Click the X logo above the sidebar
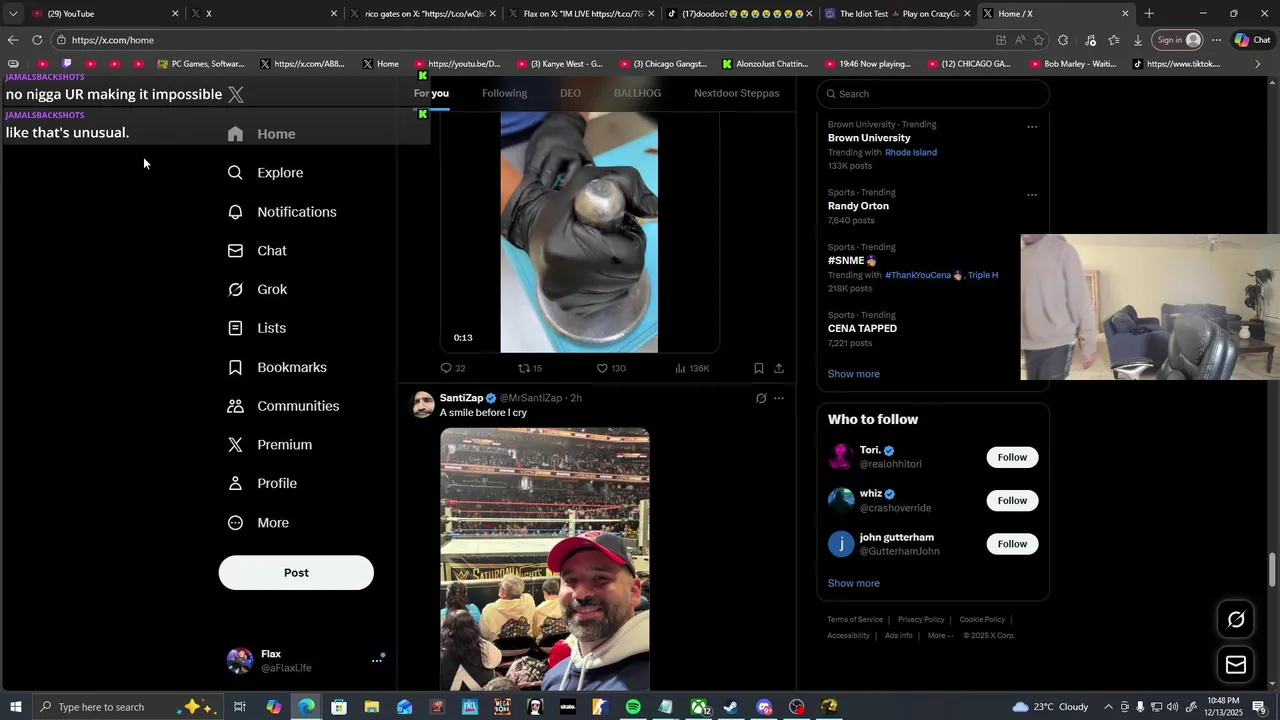1280x720 pixels. tap(235, 94)
